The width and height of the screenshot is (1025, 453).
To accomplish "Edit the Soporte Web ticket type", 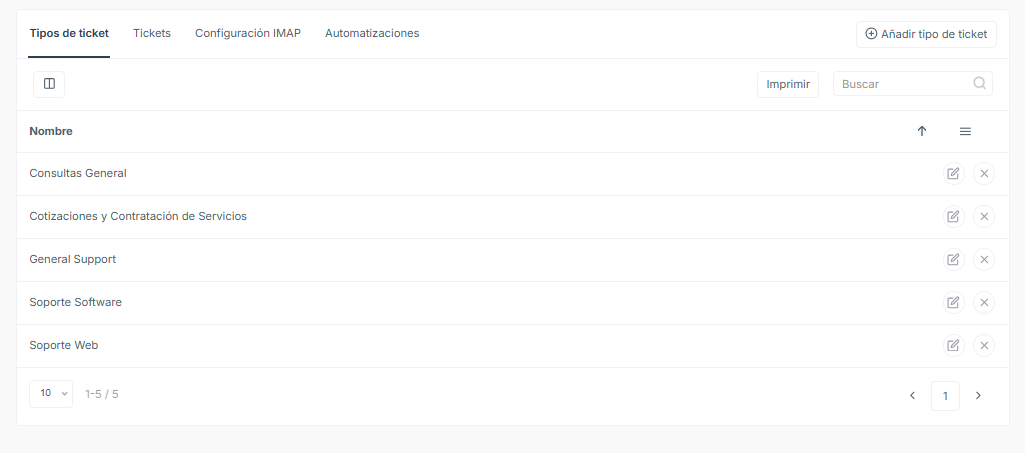I will coord(953,346).
